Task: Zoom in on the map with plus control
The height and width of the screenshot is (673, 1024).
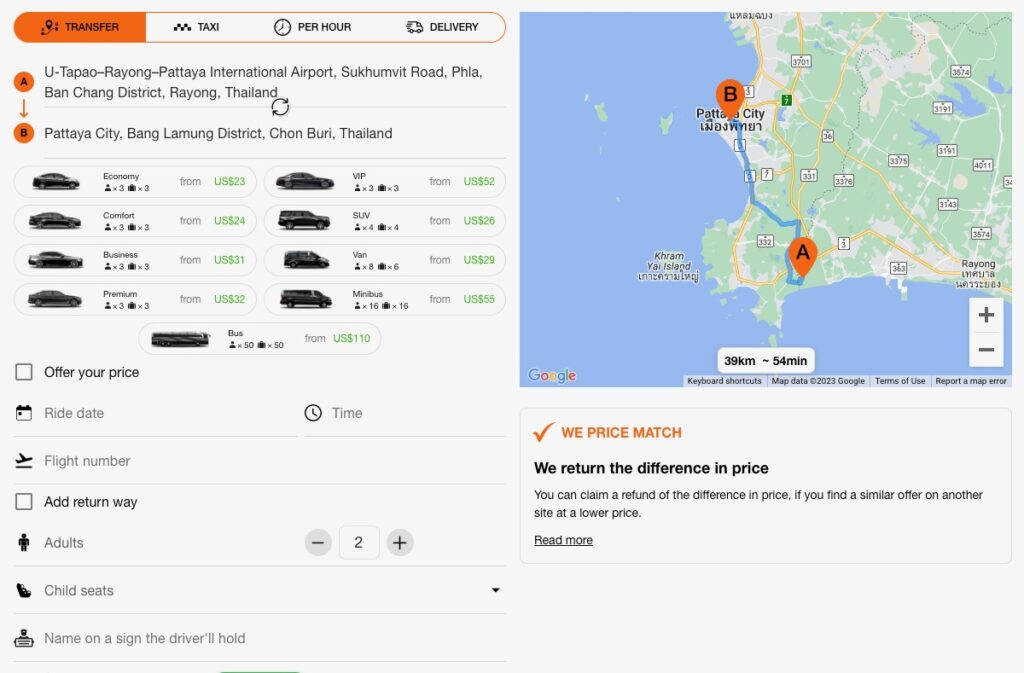Action: 986,315
